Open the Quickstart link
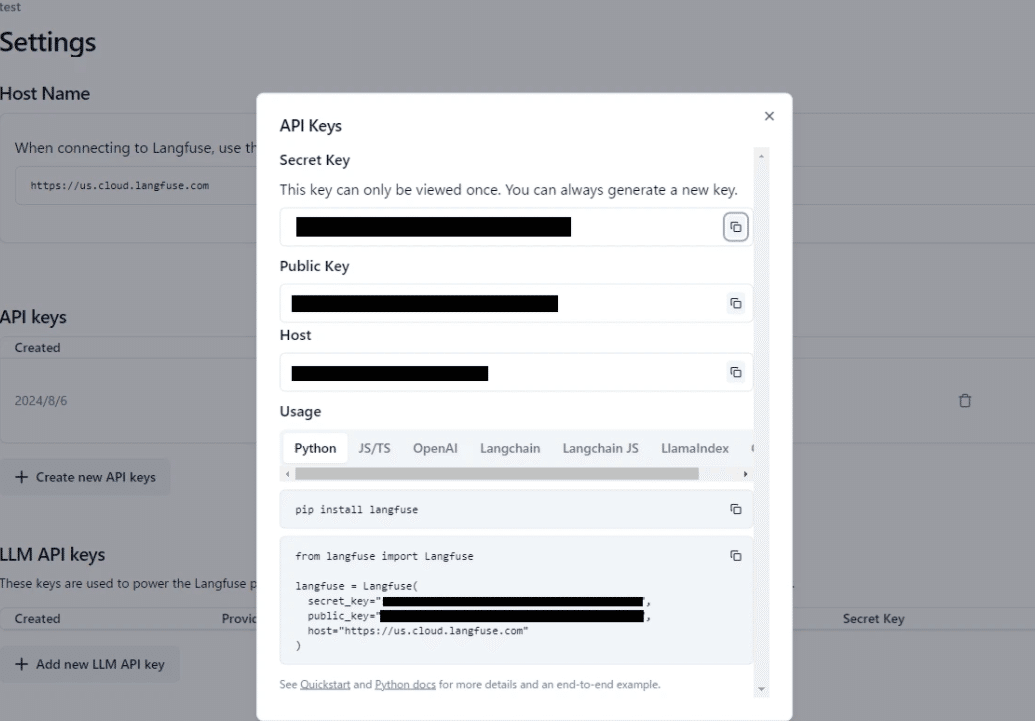1035x721 pixels. click(x=325, y=685)
